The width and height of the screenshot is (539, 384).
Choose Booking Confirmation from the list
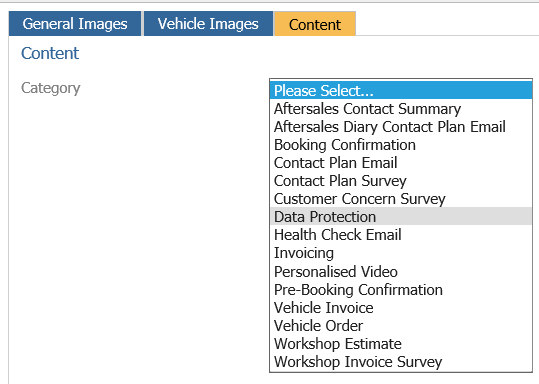[x=401, y=145]
